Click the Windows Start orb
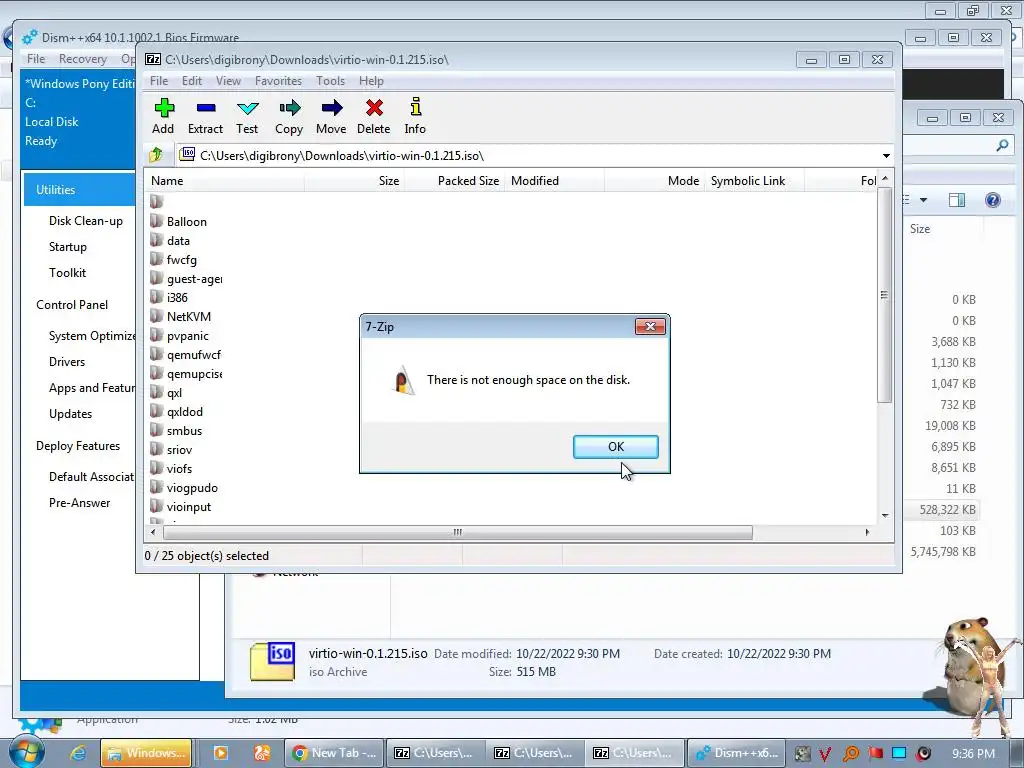Screen dimensions: 1024x768 pos(27,752)
